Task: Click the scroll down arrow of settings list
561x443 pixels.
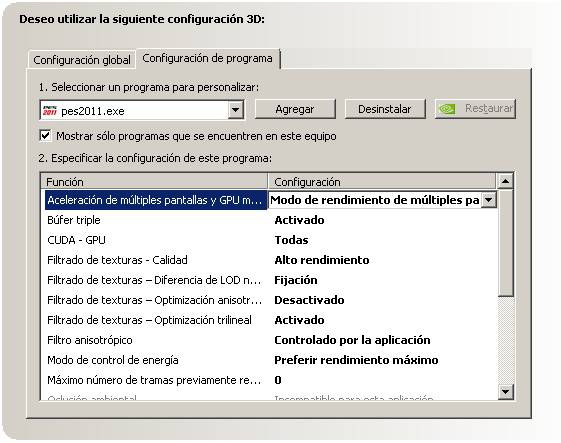Action: coord(505,391)
